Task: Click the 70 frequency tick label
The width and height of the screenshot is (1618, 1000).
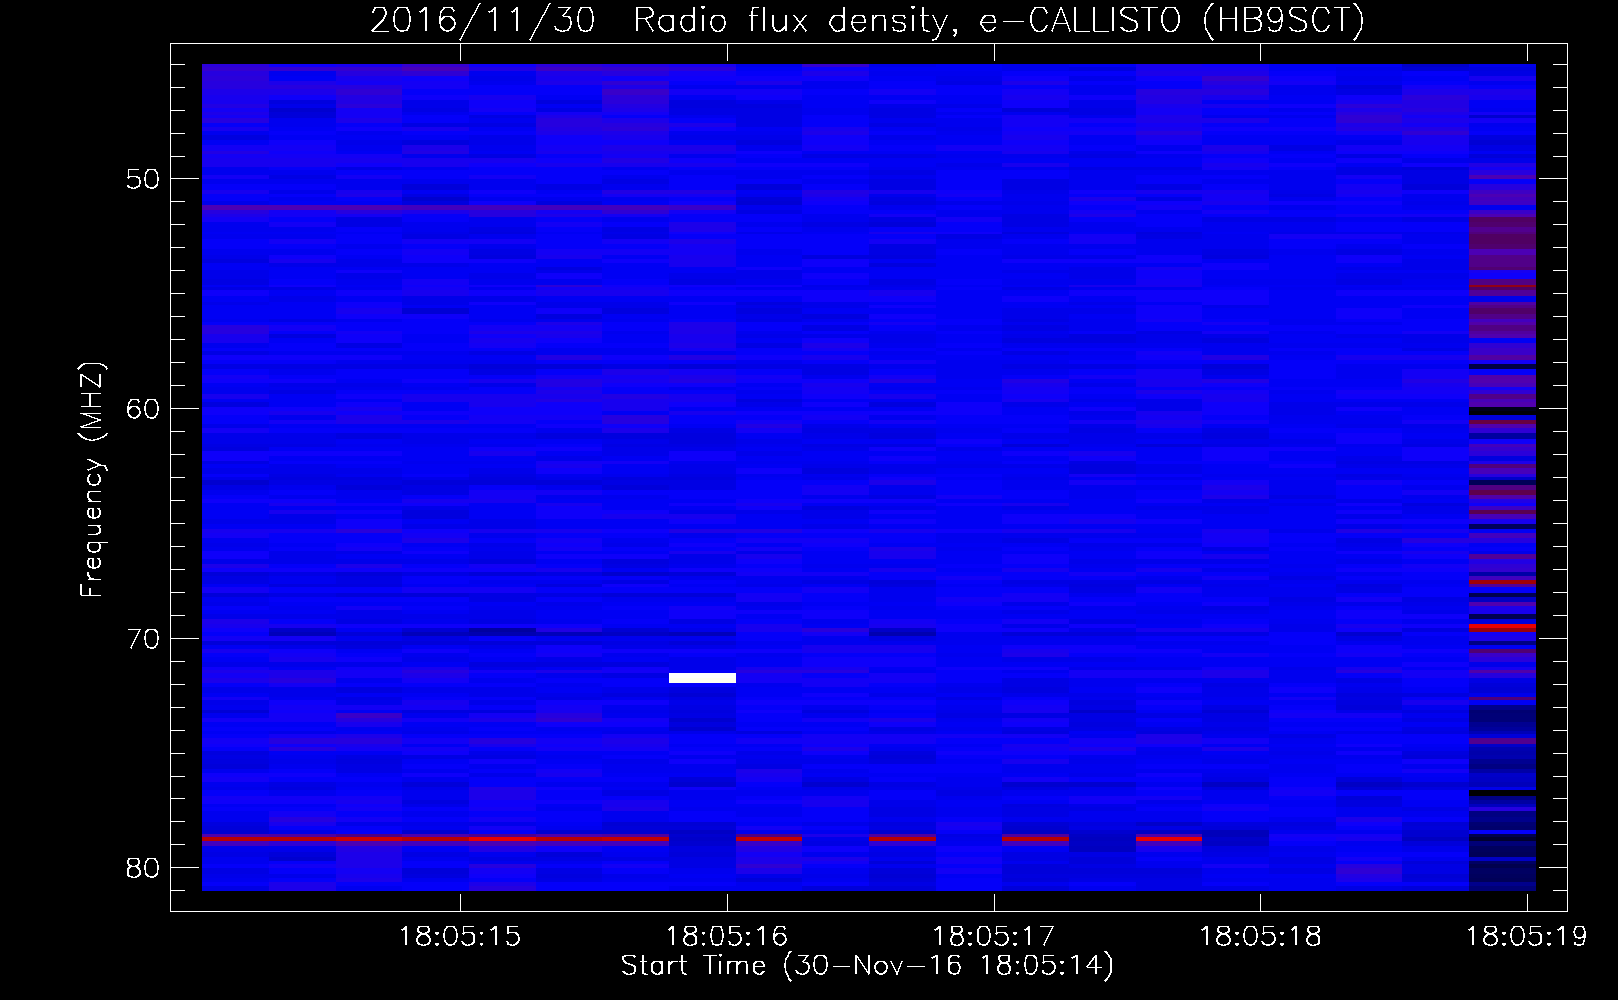Action: click(143, 638)
